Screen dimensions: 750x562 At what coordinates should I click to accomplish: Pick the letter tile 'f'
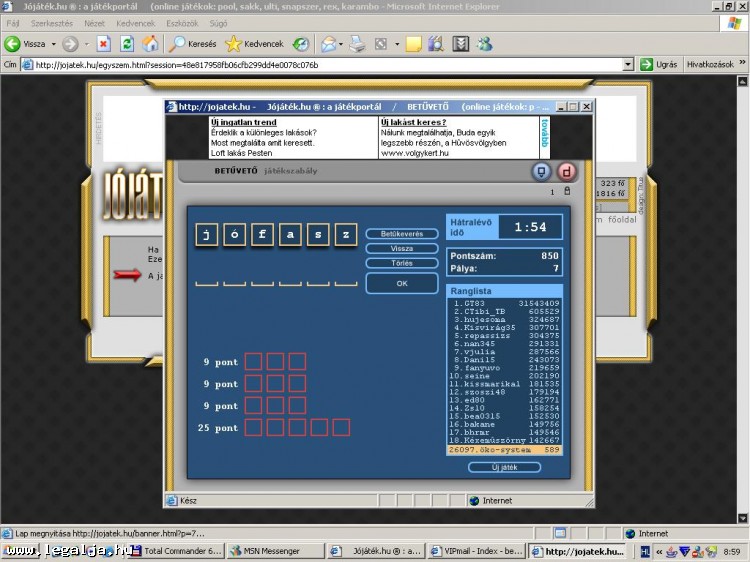262,235
